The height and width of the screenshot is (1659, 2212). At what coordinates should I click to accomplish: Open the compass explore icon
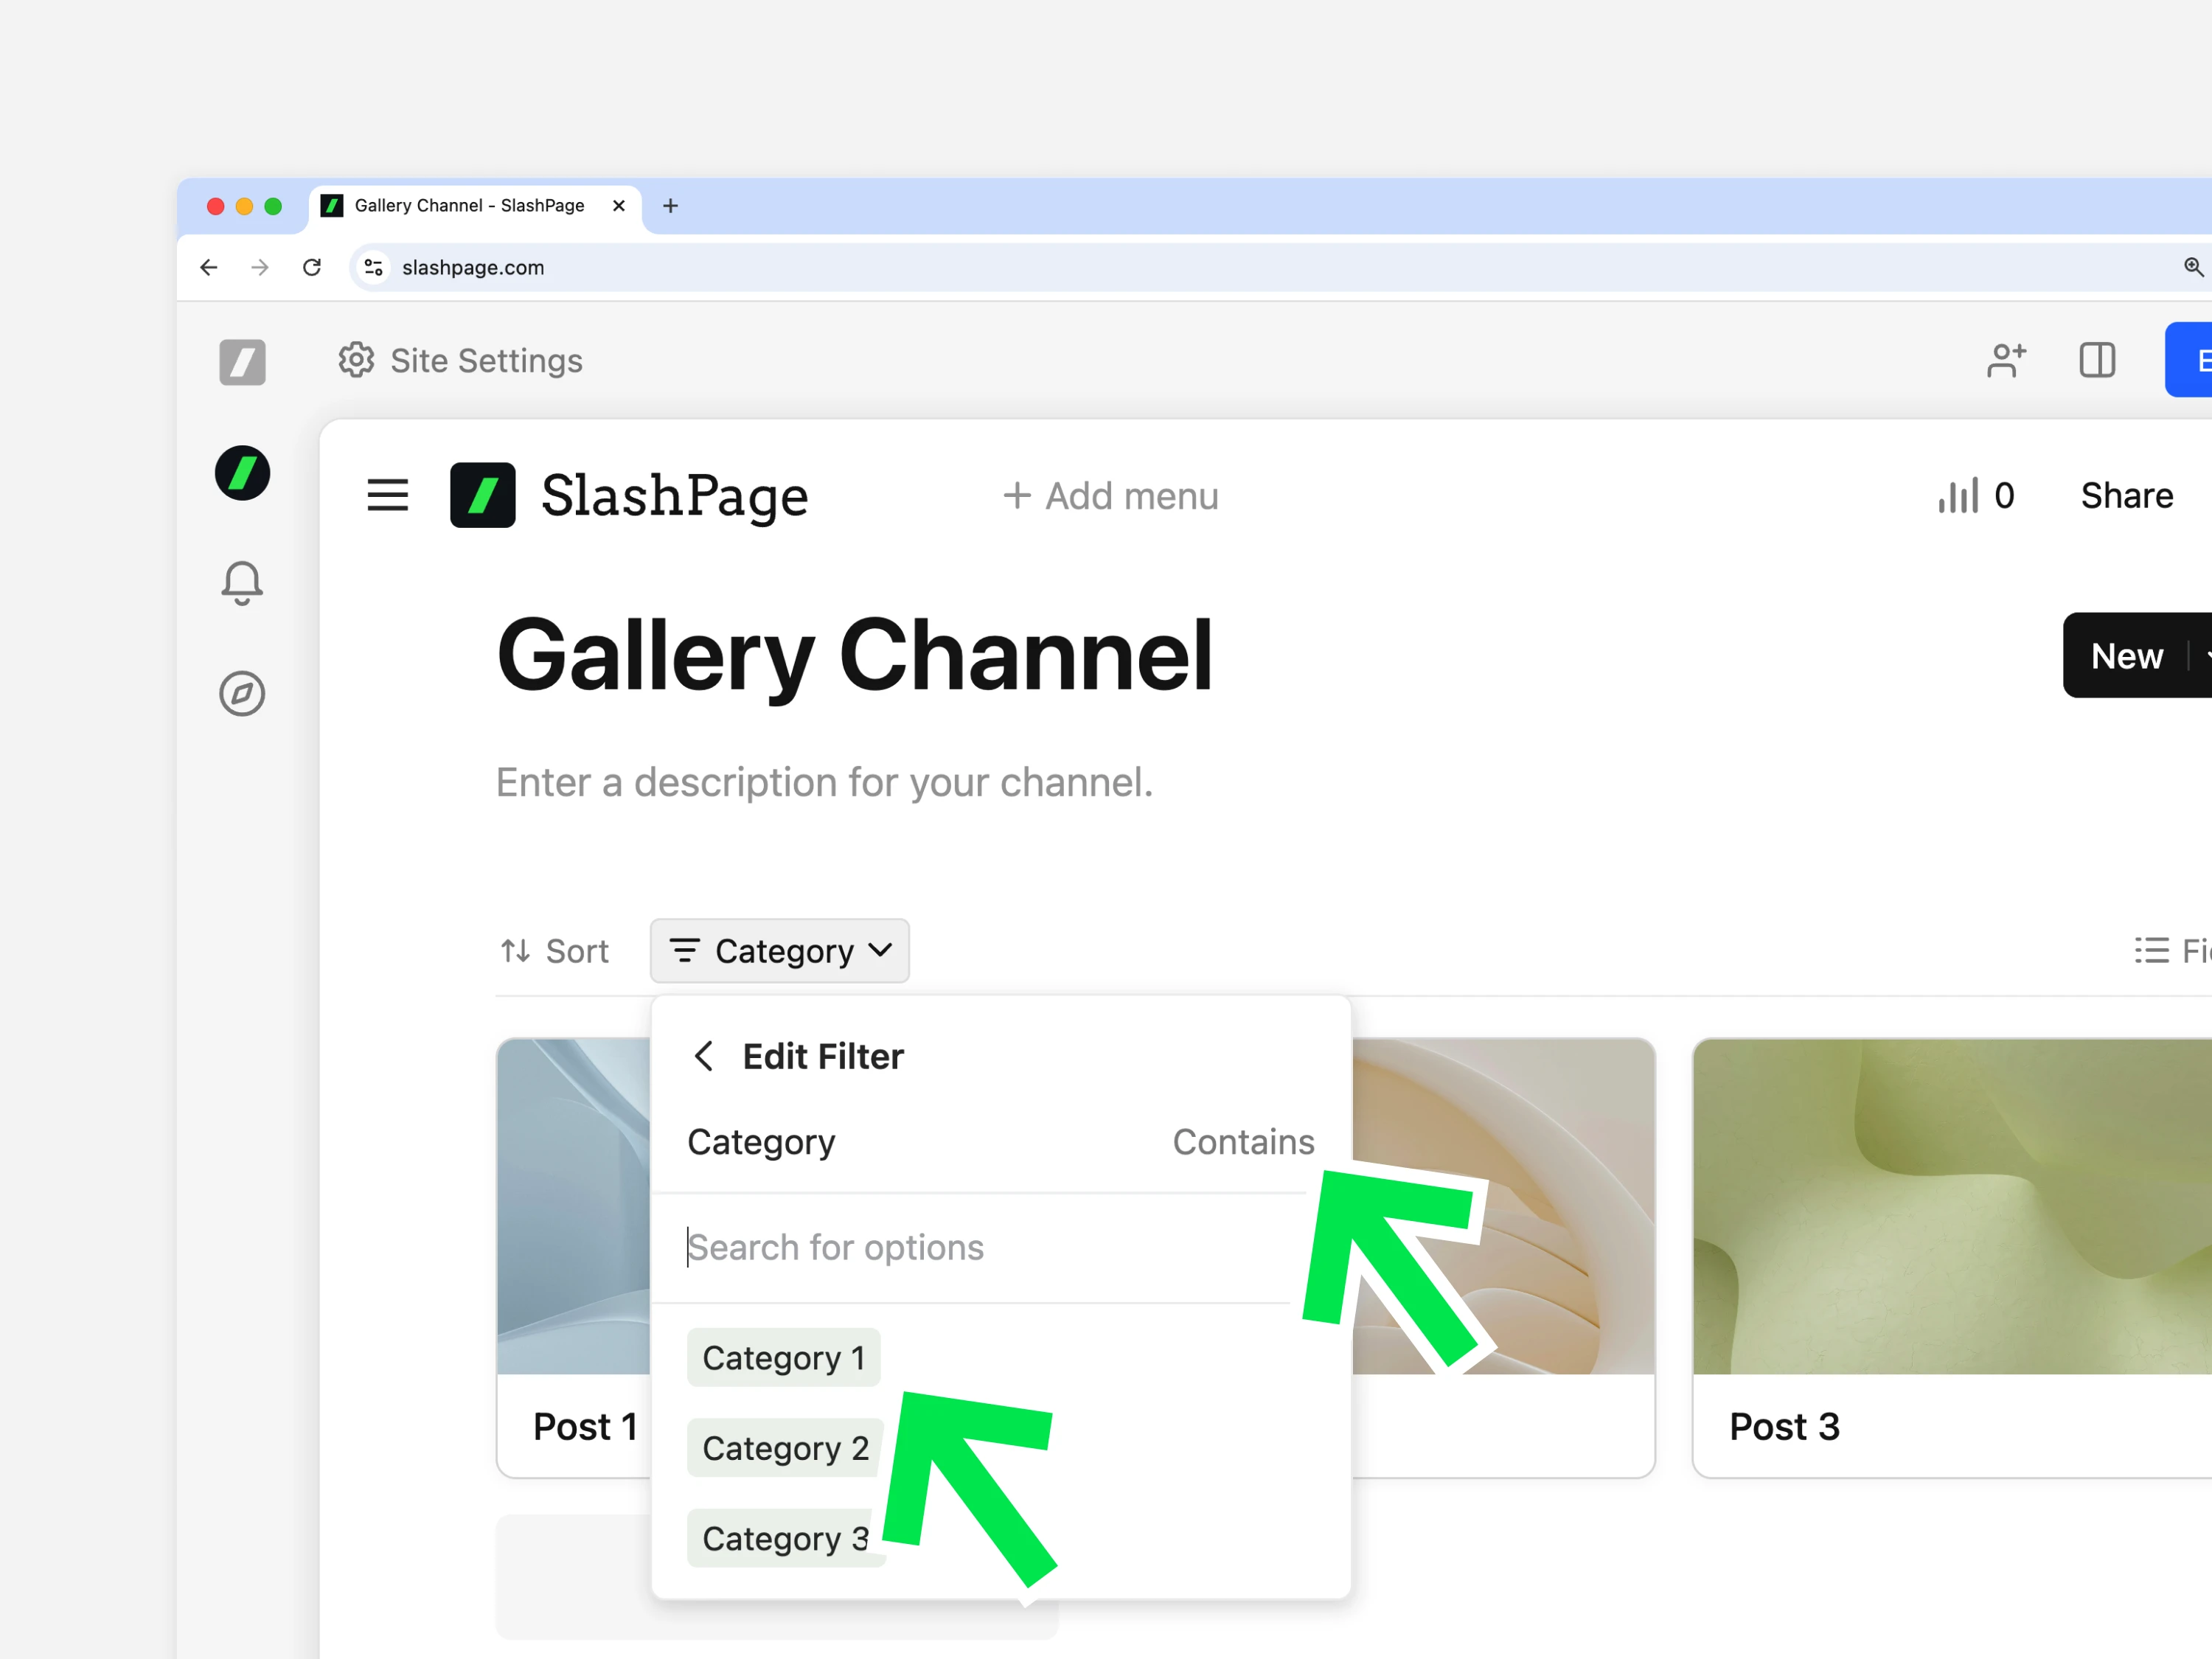point(242,693)
